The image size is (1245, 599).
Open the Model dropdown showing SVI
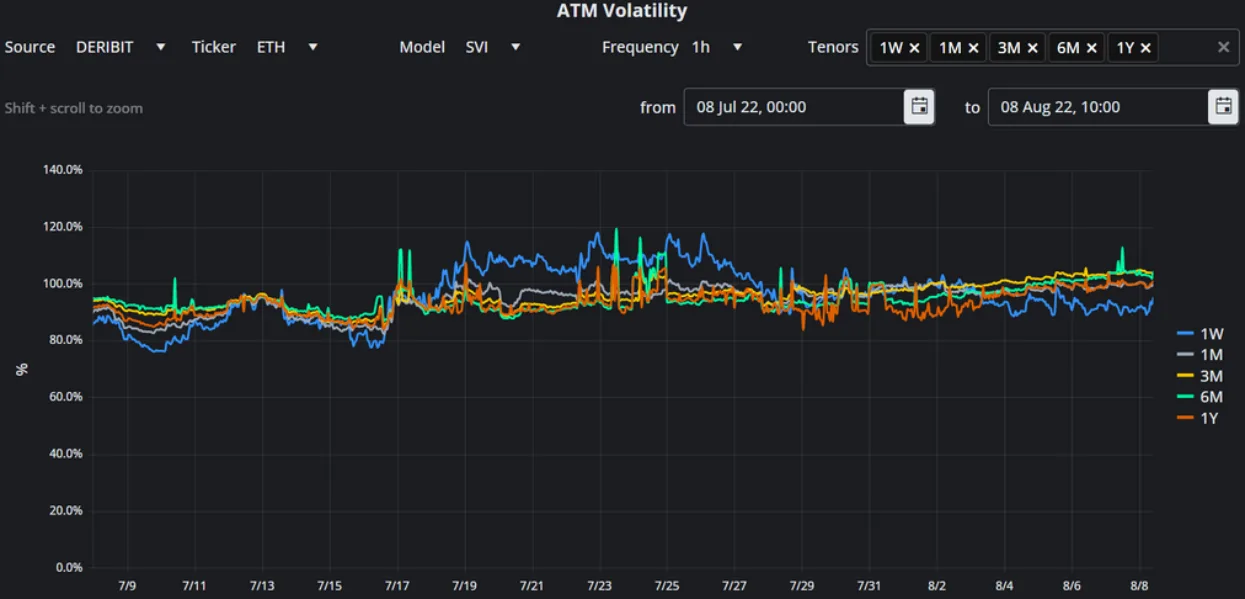pyautogui.click(x=494, y=47)
